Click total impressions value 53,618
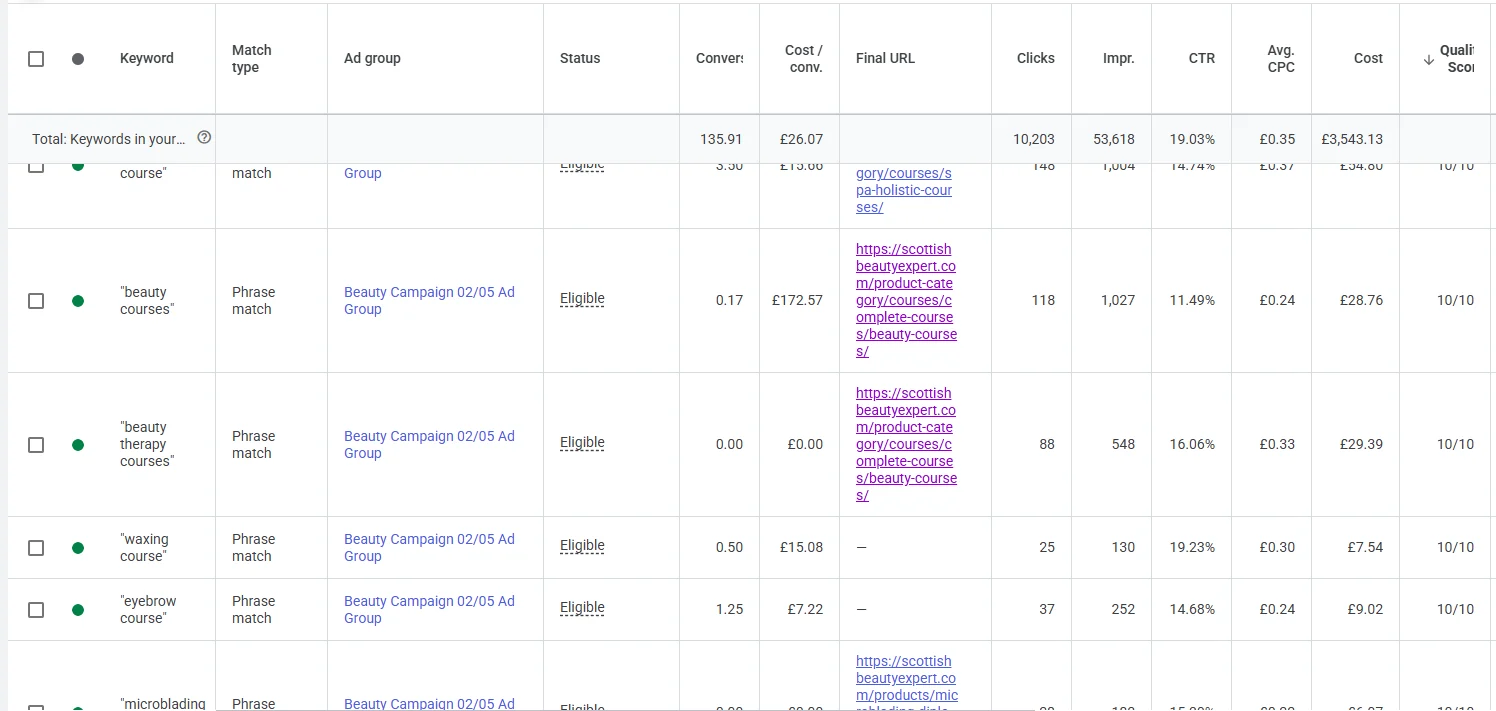 (1114, 140)
